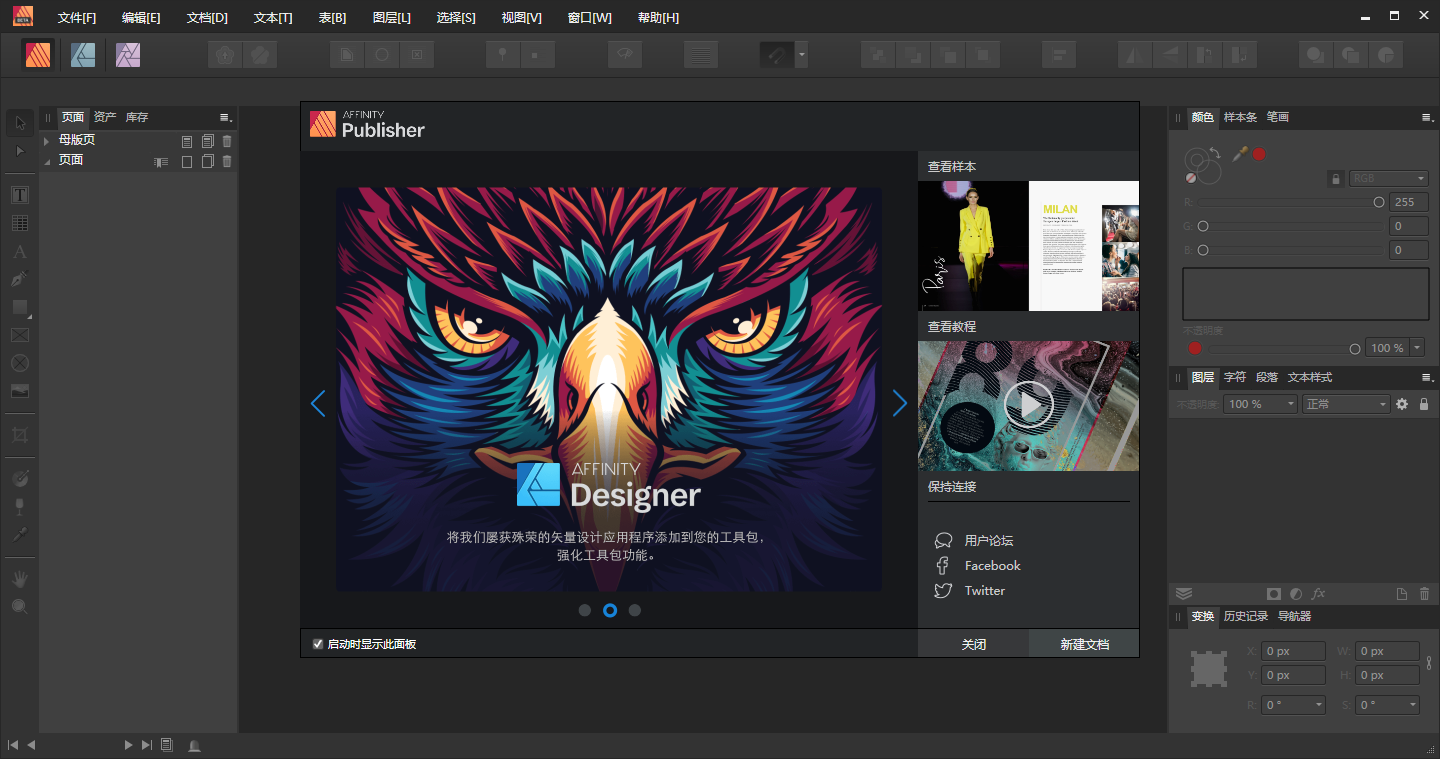This screenshot has height=759, width=1440.
Task: Click the 新建文档 button
Action: coord(1084,644)
